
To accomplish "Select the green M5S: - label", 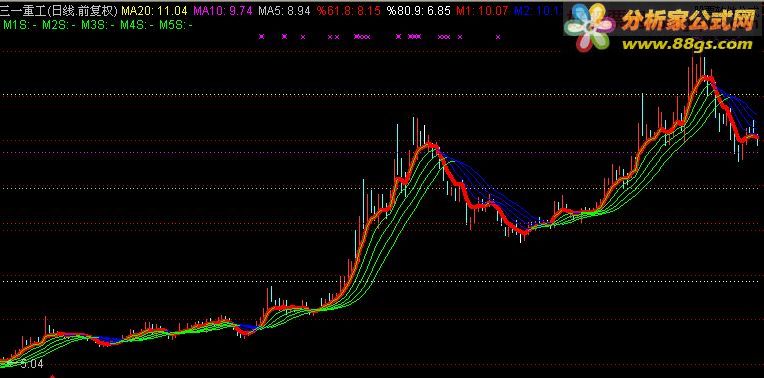I will pos(176,25).
